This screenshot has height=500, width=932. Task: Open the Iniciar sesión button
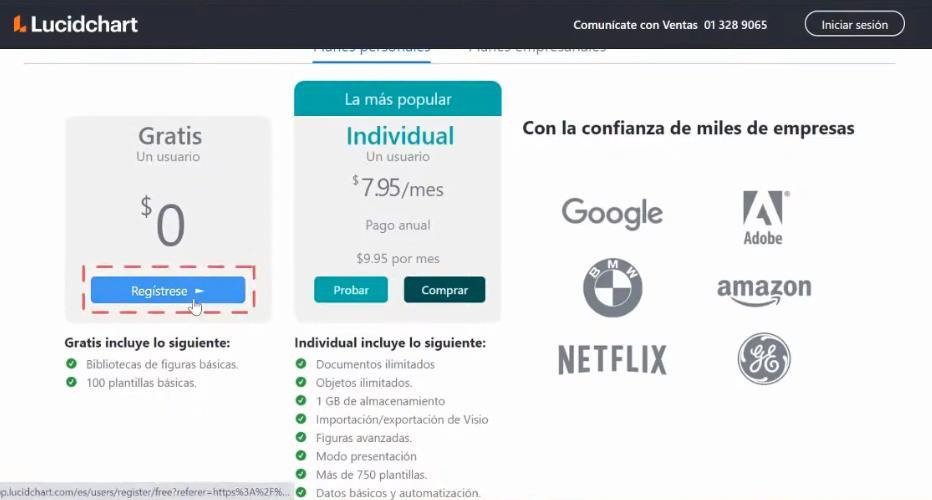pyautogui.click(x=854, y=24)
